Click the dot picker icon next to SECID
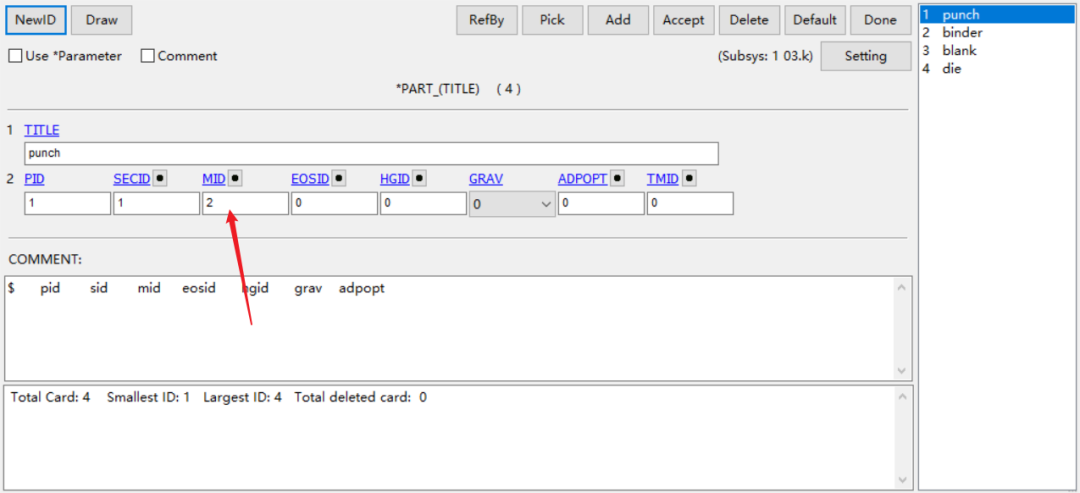 point(160,178)
